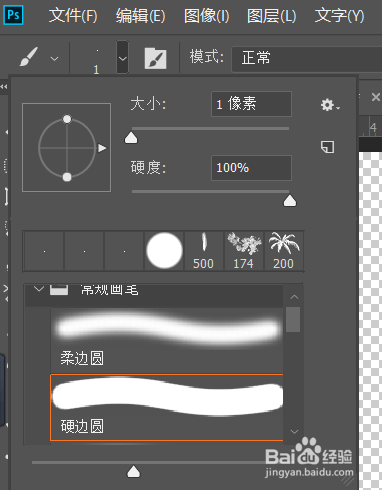Click the hardness slider handle
The width and height of the screenshot is (382, 490).
point(290,201)
